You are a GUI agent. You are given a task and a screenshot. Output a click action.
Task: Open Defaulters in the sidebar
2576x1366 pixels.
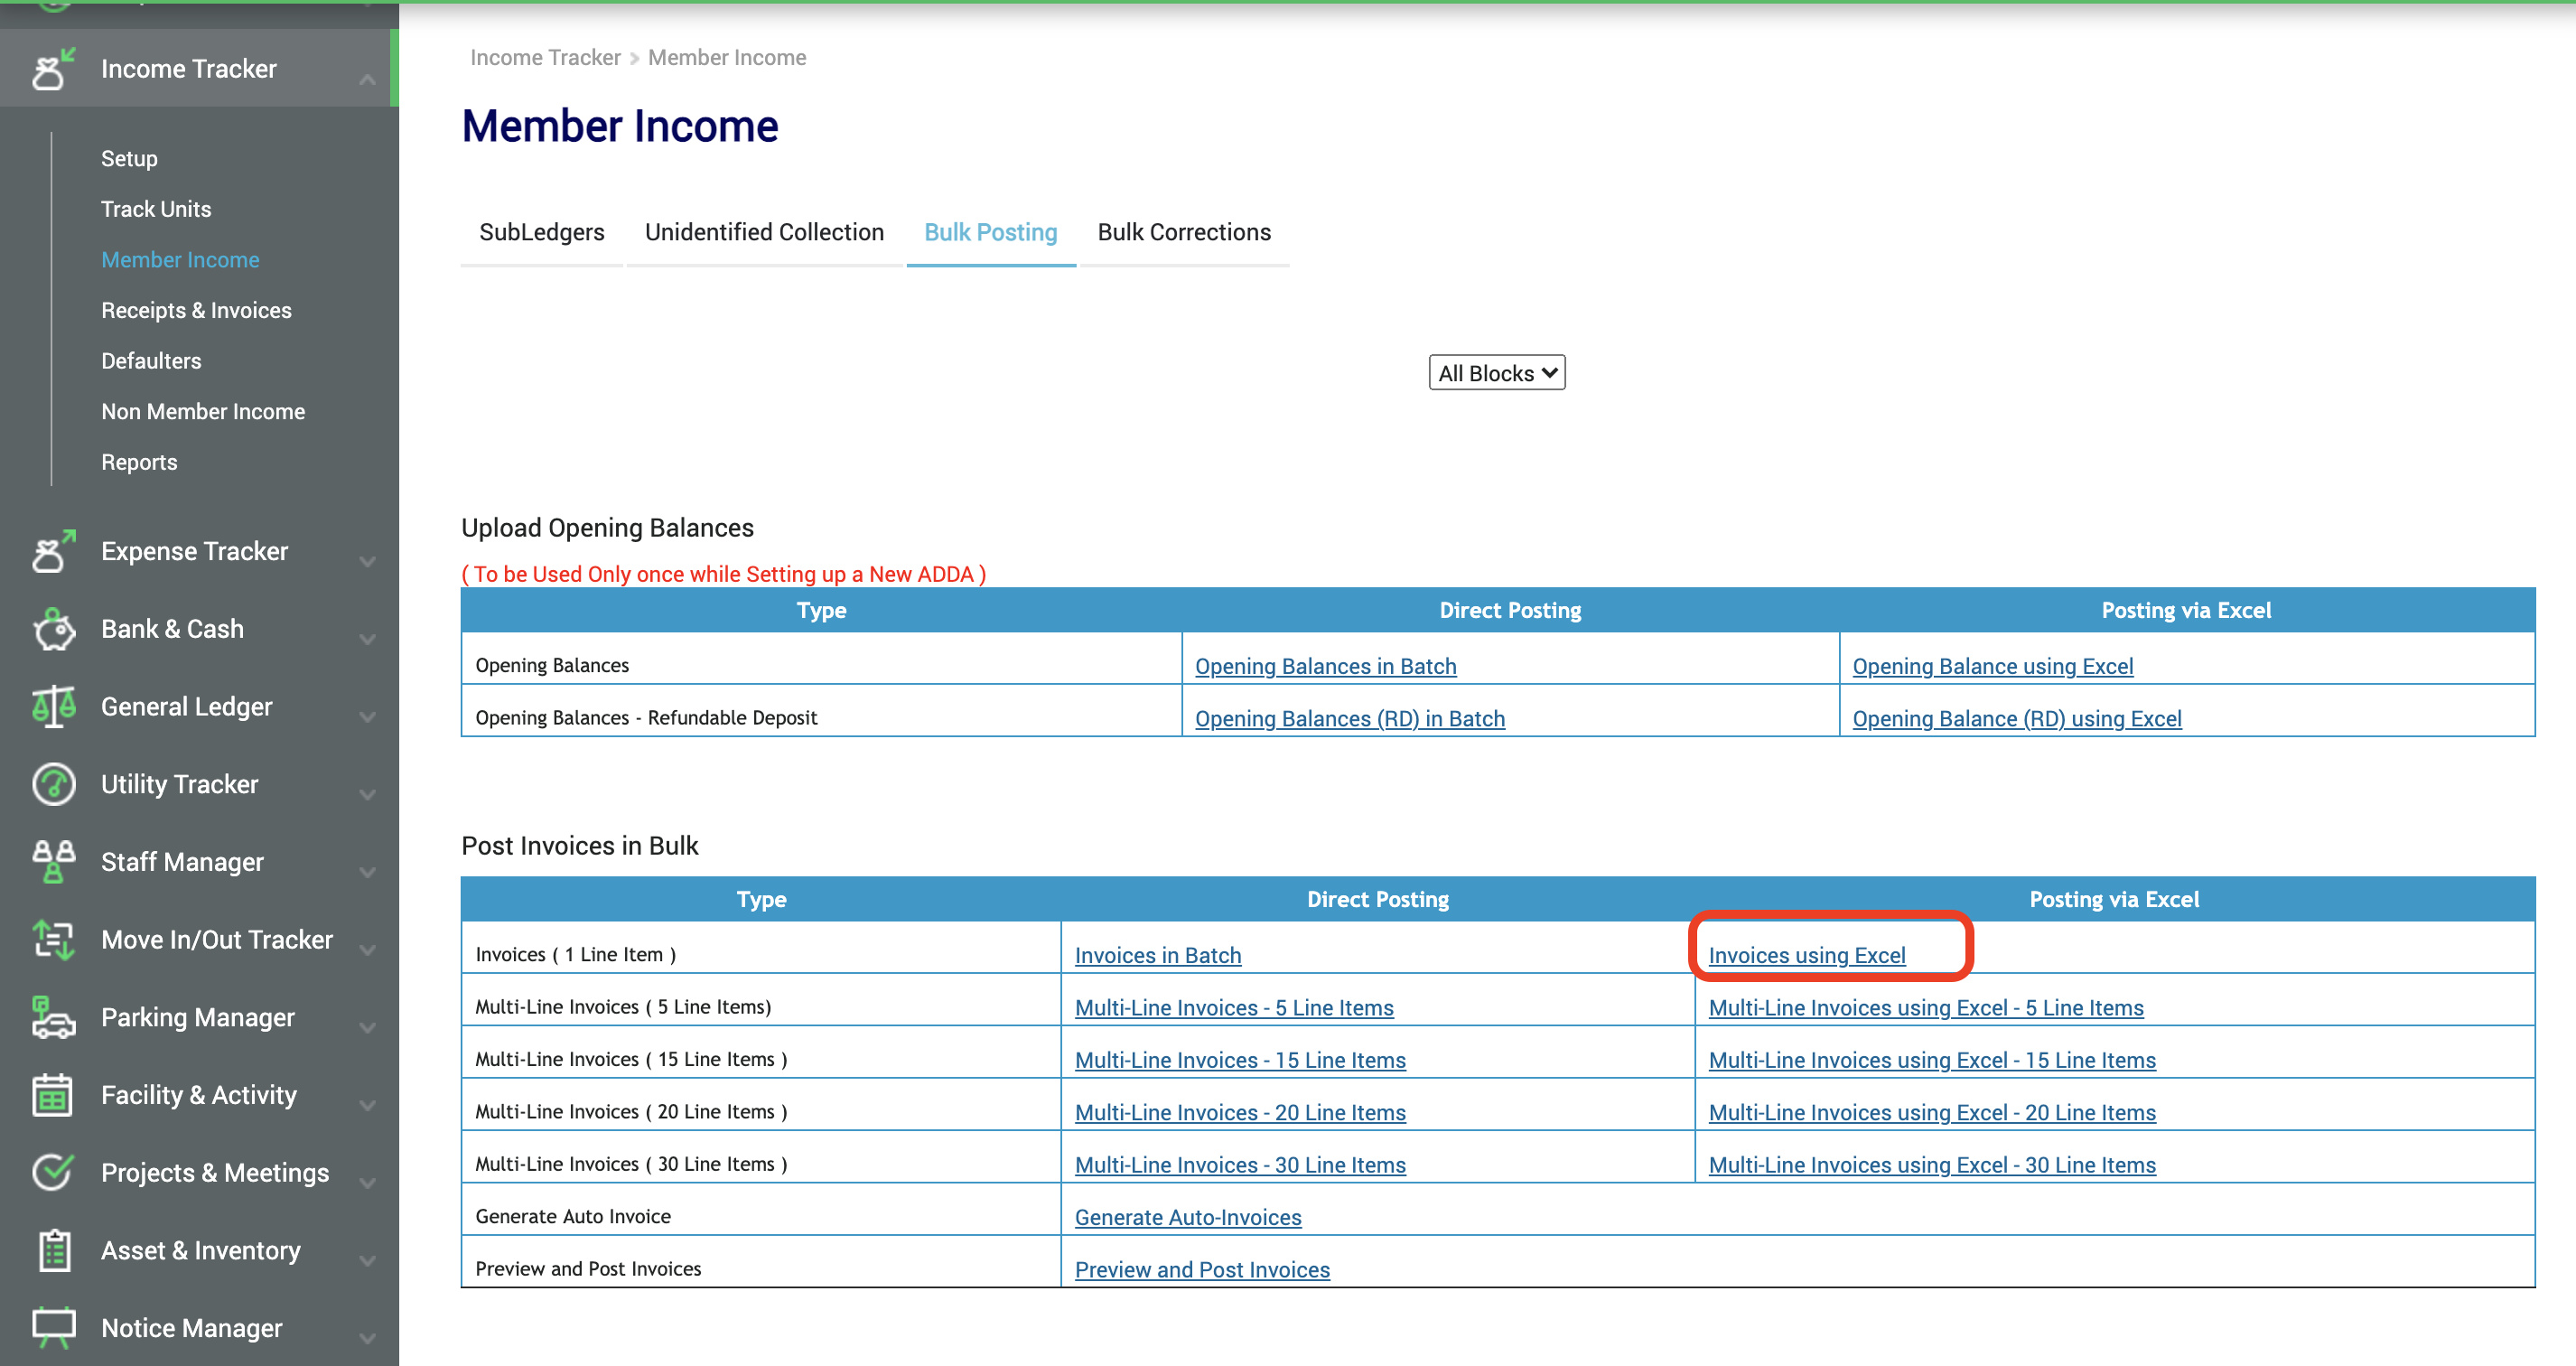pyautogui.click(x=151, y=361)
